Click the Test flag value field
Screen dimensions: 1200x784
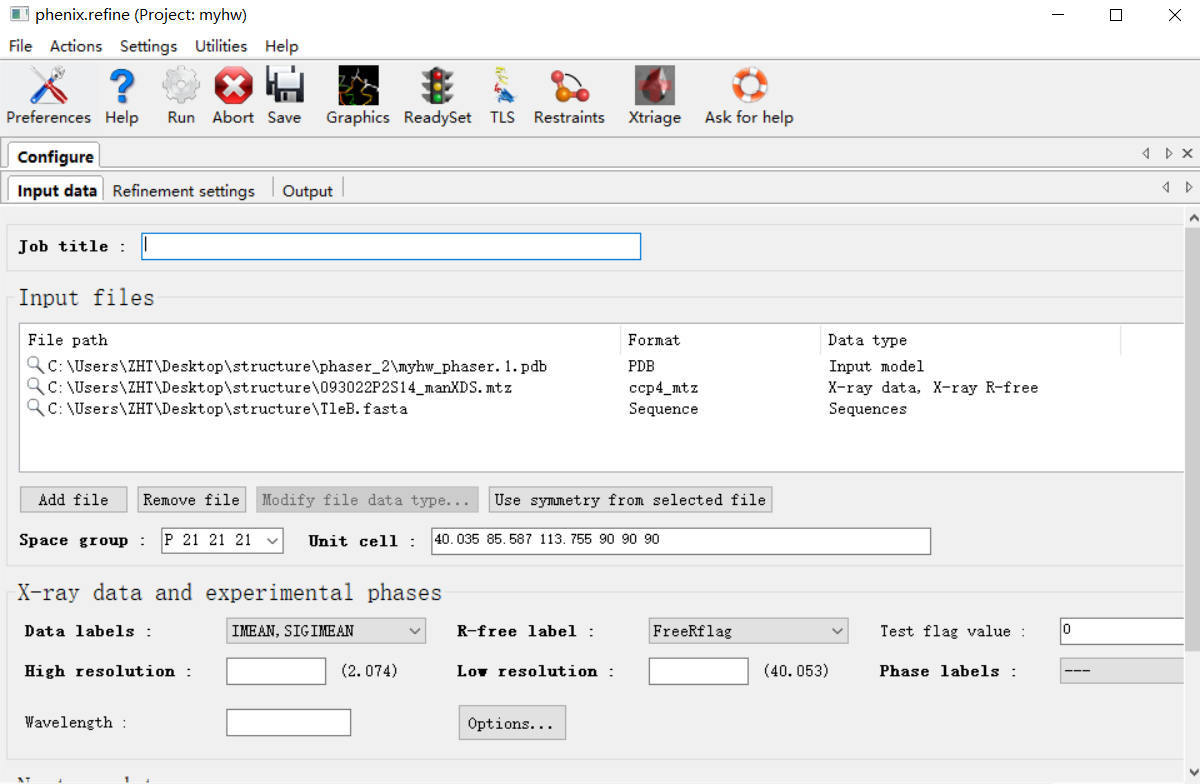(1122, 631)
